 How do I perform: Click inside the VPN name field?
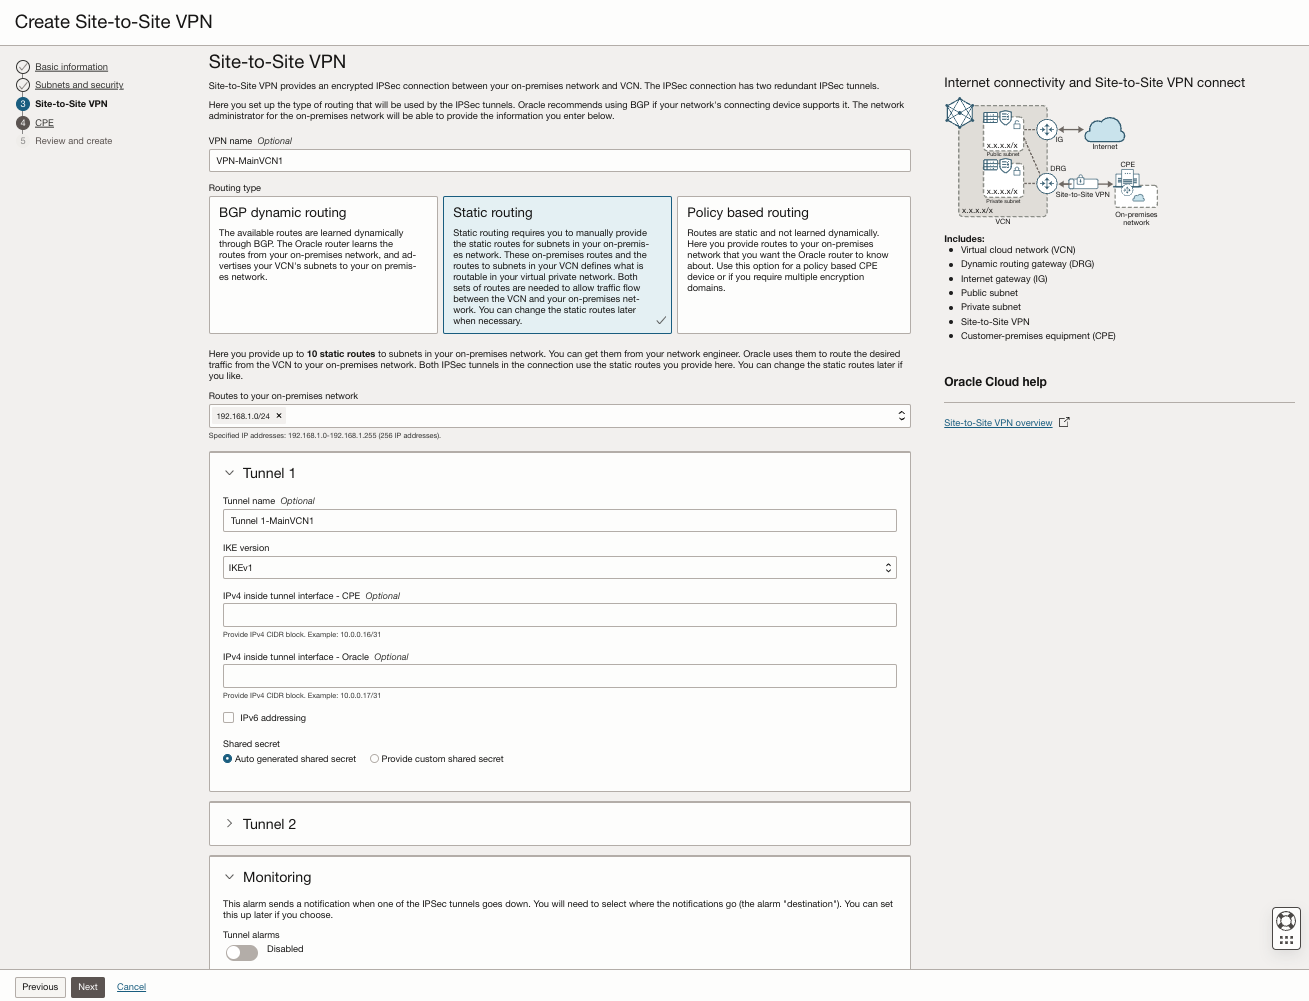558,160
